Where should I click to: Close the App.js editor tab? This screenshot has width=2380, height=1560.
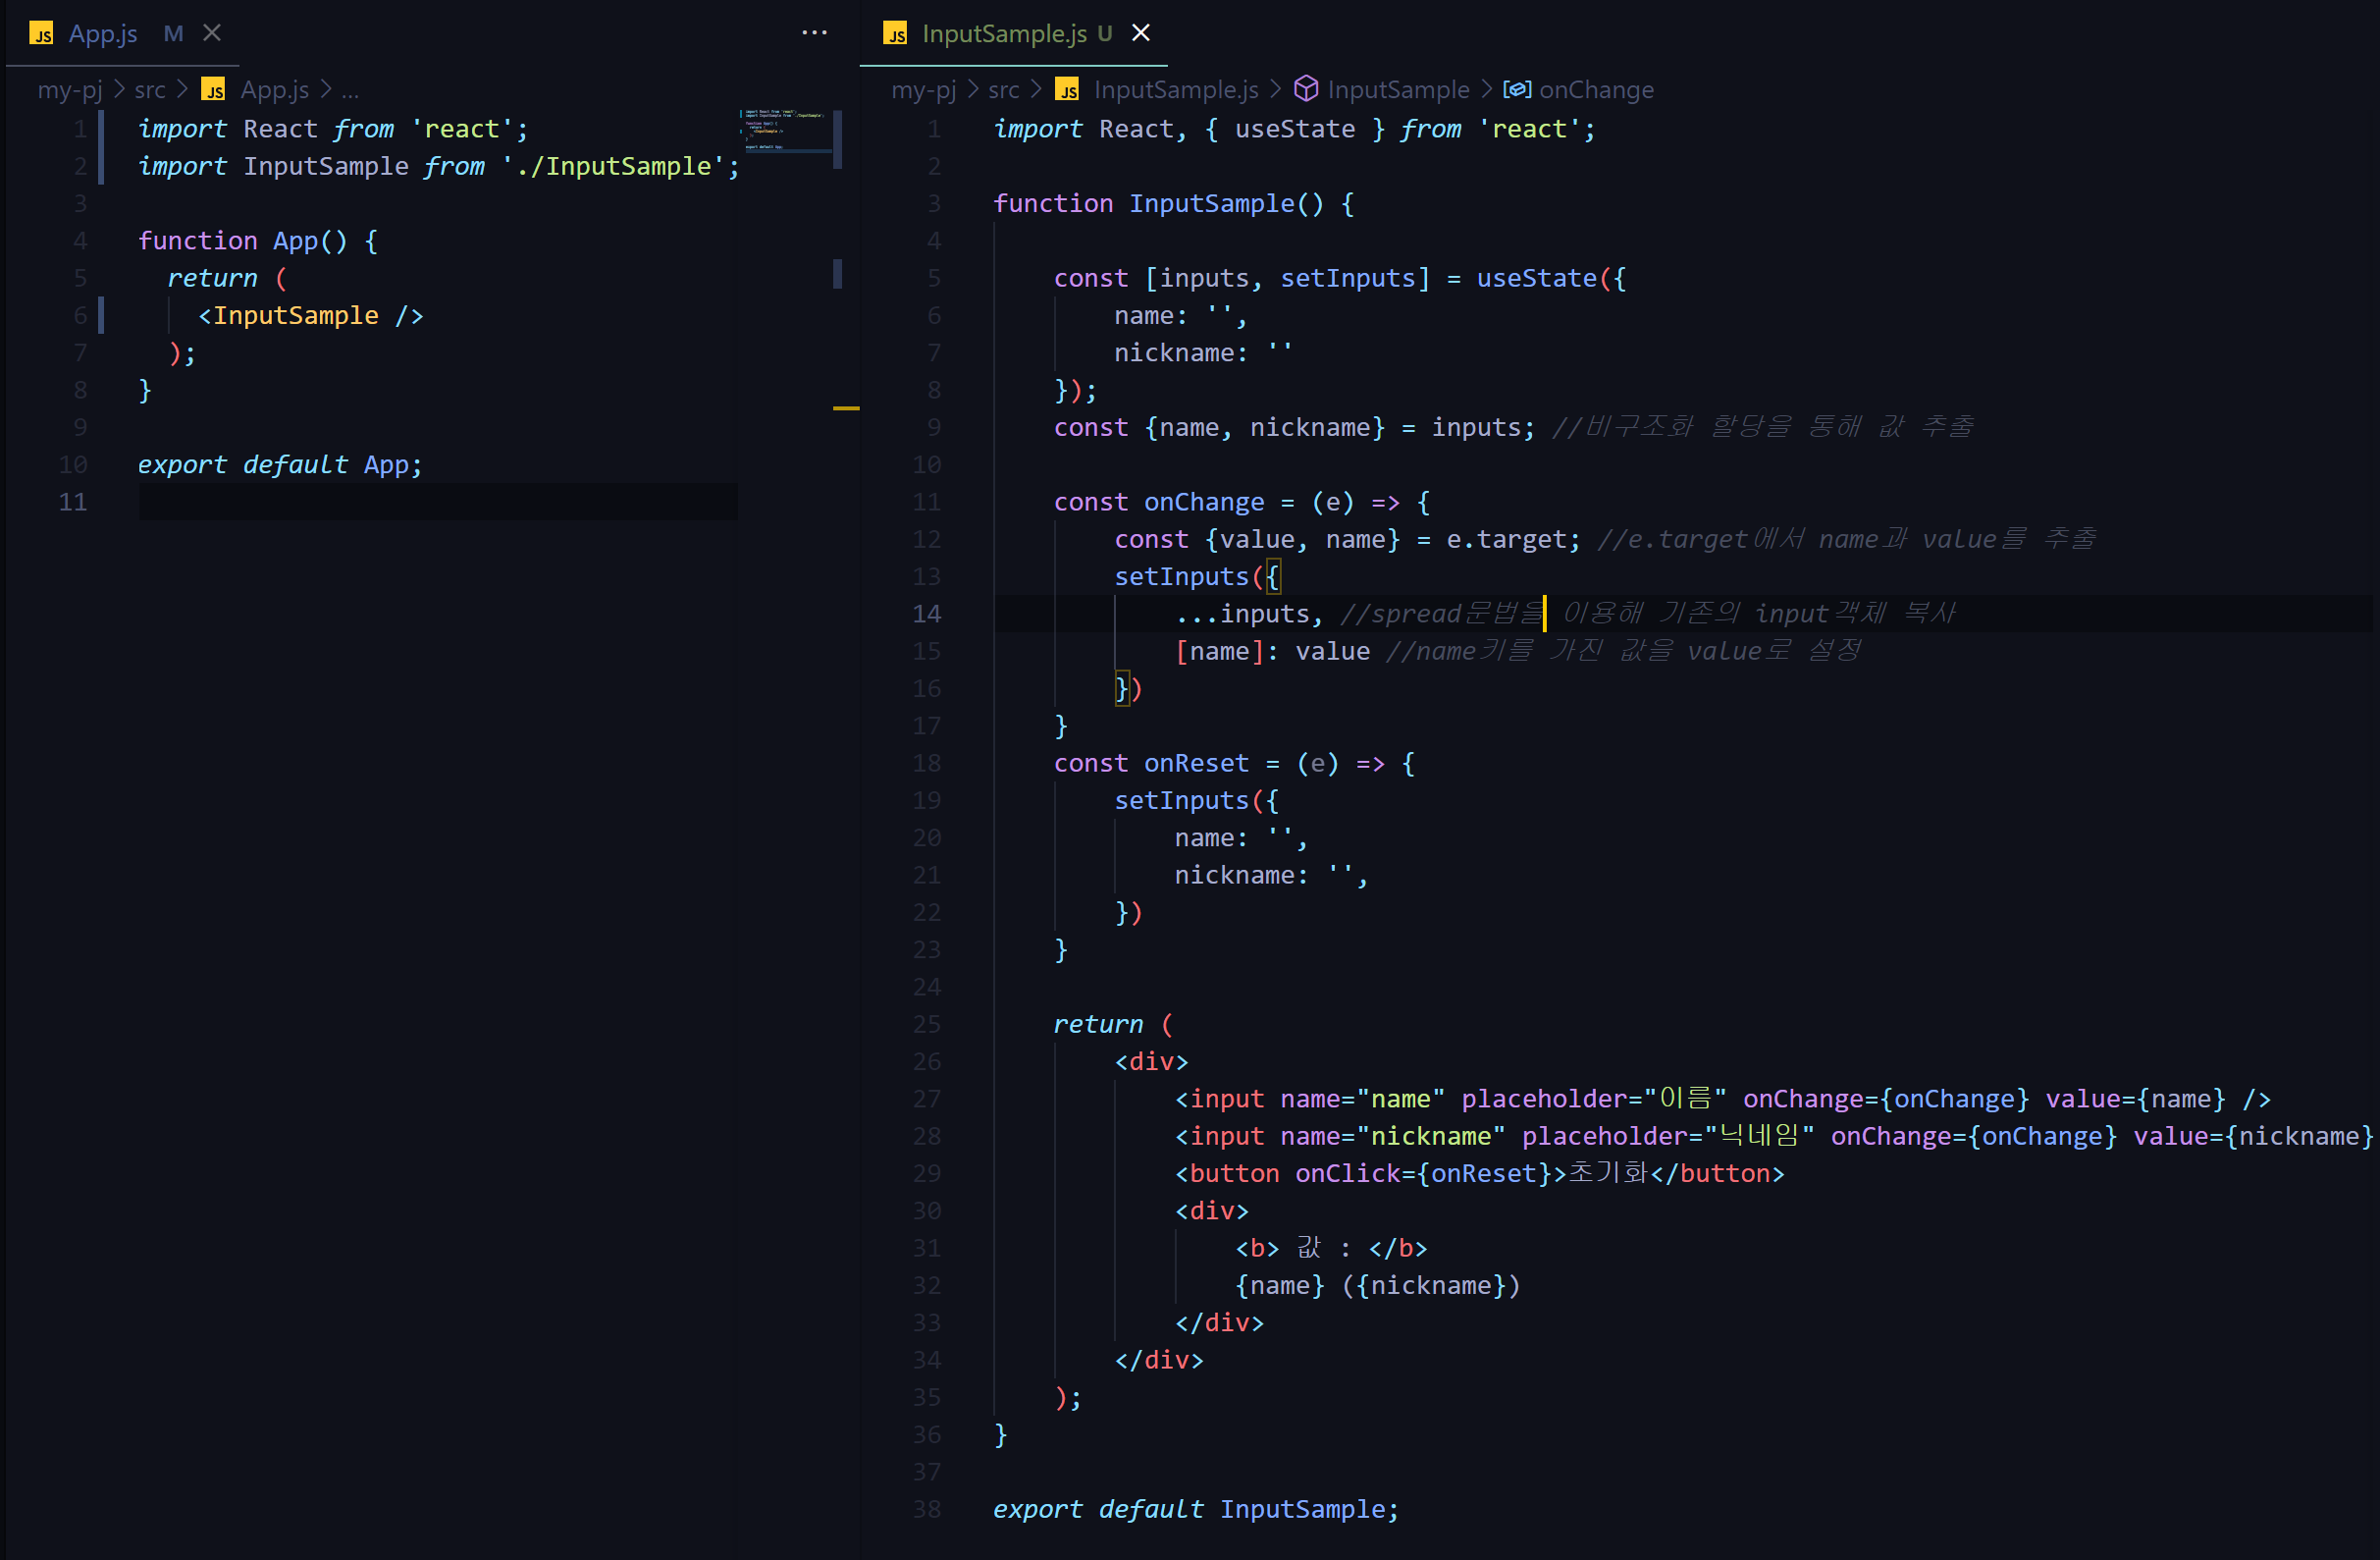(212, 33)
